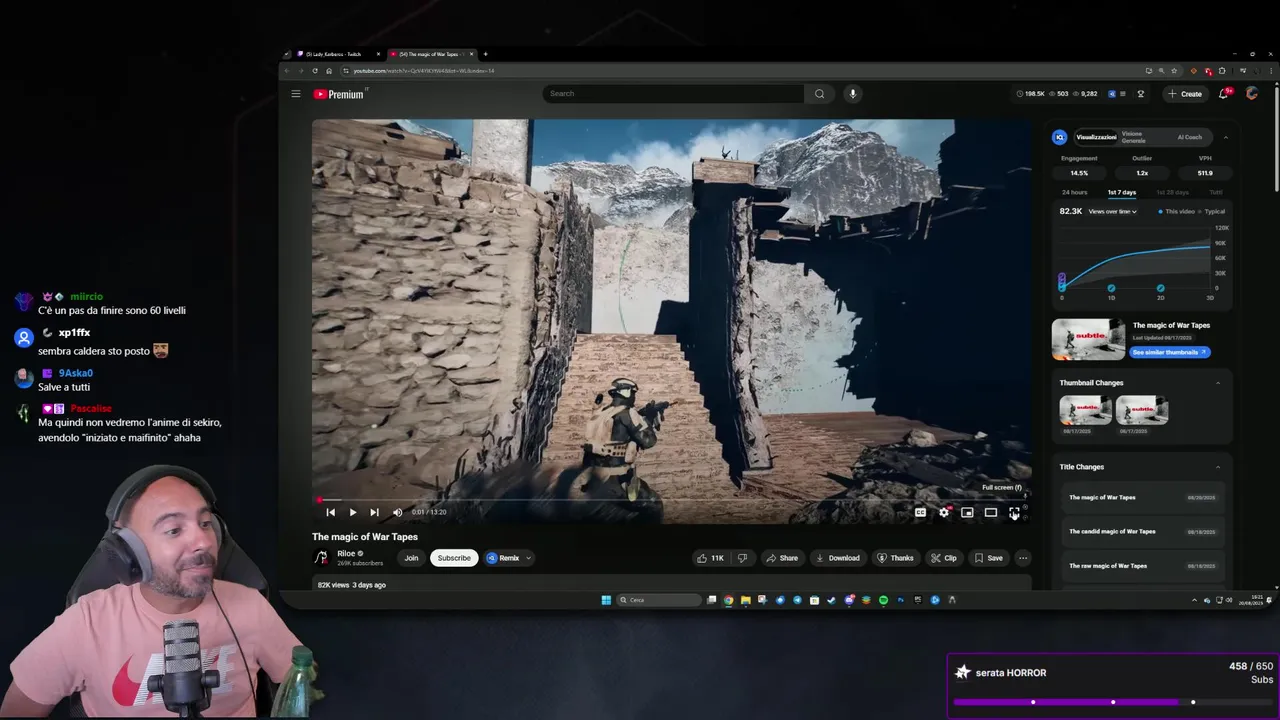Image resolution: width=1280 pixels, height=720 pixels.
Task: Toggle the Typical legend item
Action: tap(1212, 211)
